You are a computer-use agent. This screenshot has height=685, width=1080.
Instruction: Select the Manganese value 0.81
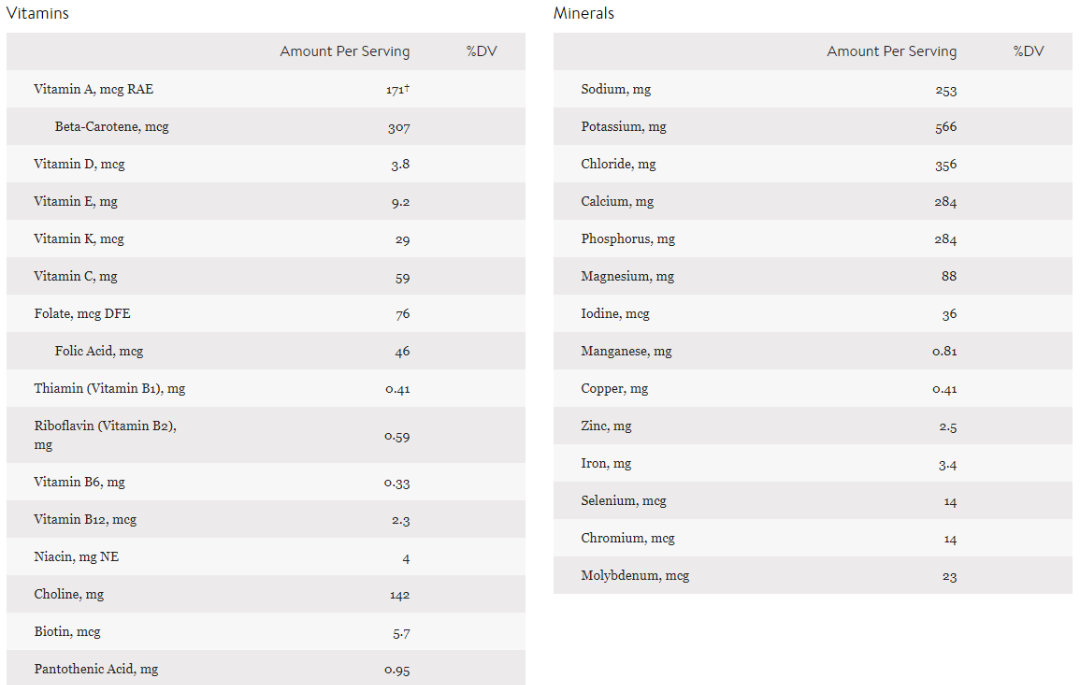pyautogui.click(x=944, y=352)
